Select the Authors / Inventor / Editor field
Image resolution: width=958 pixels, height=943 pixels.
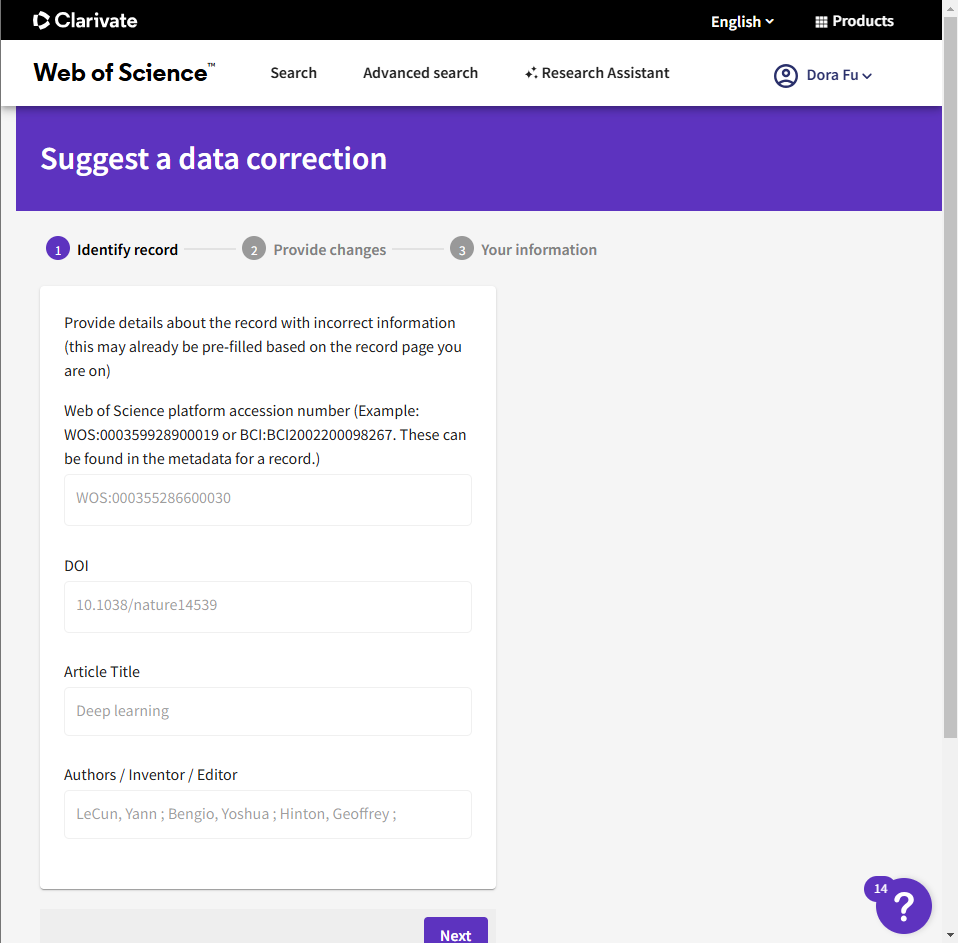pyautogui.click(x=268, y=815)
